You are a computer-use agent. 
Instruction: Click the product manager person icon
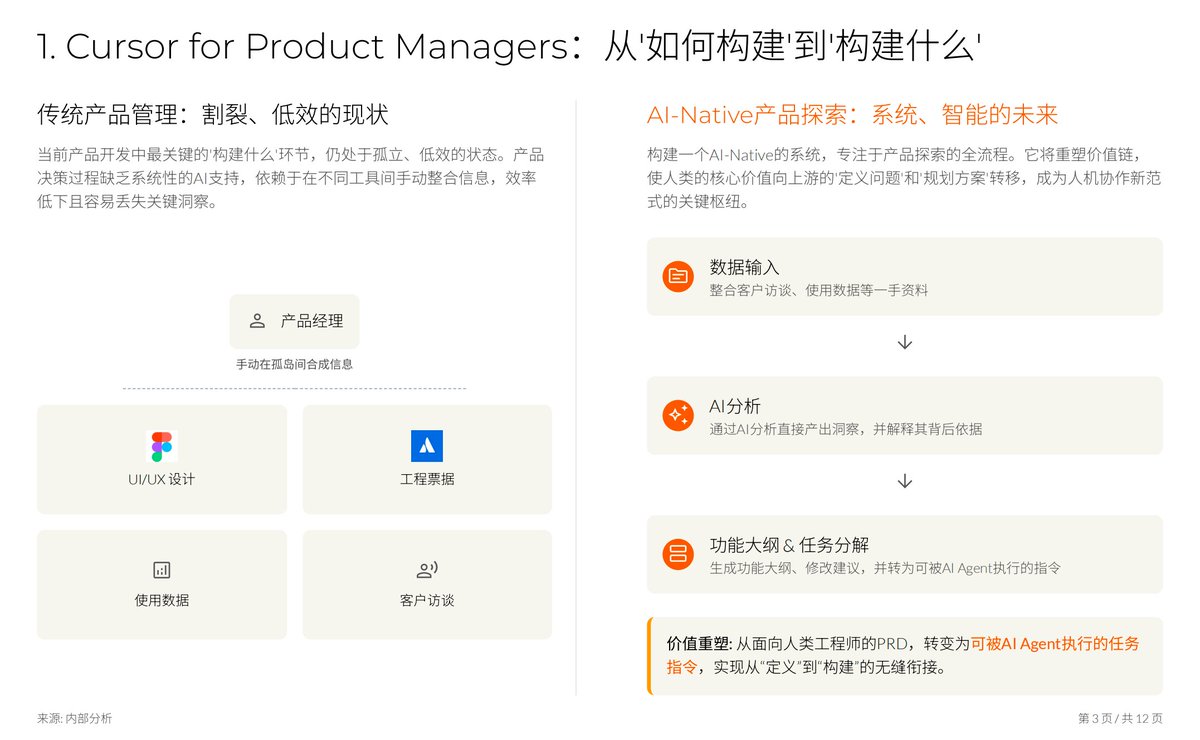[257, 321]
